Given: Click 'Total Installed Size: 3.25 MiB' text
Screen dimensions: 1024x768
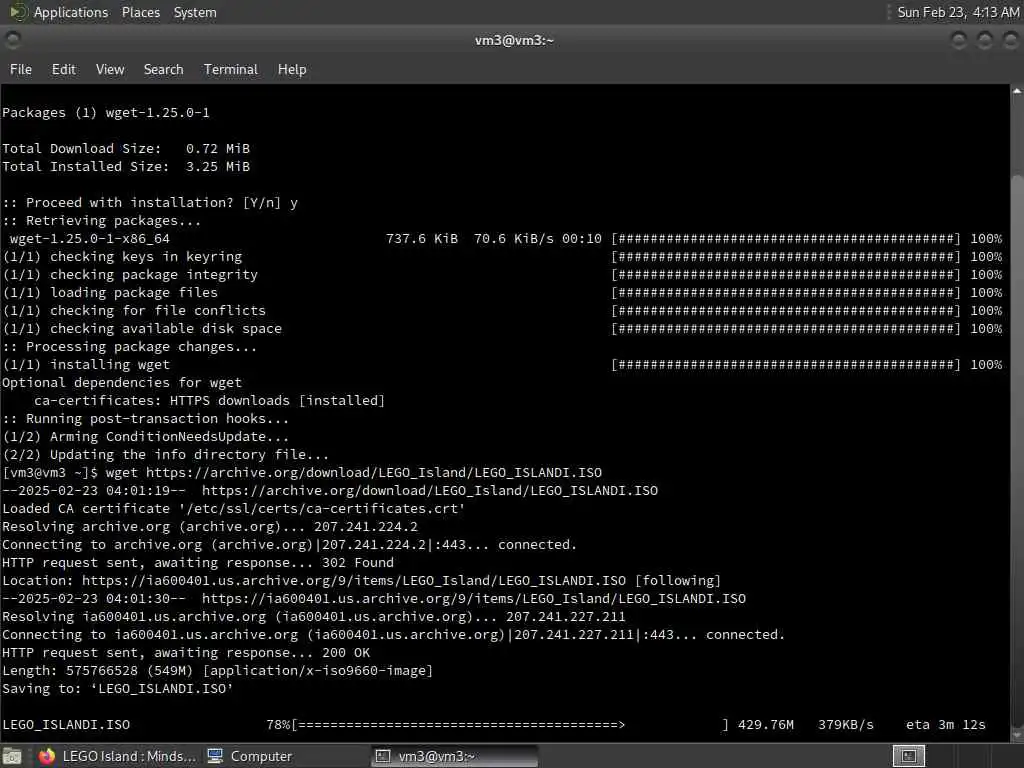Looking at the screenshot, I should [x=126, y=167].
